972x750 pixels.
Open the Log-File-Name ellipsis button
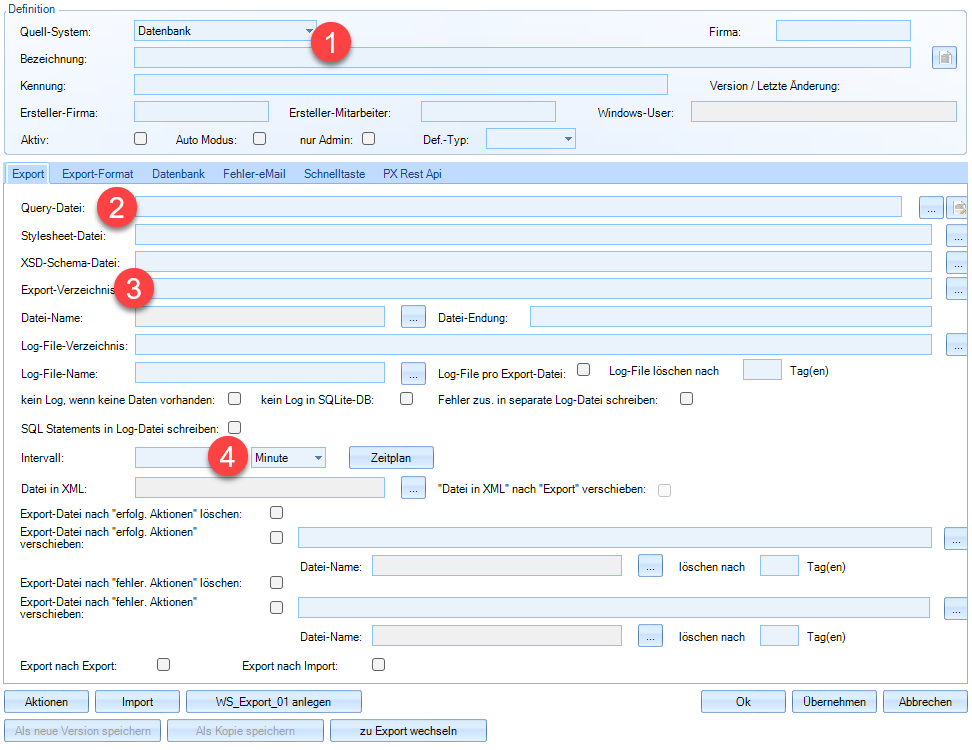point(414,373)
